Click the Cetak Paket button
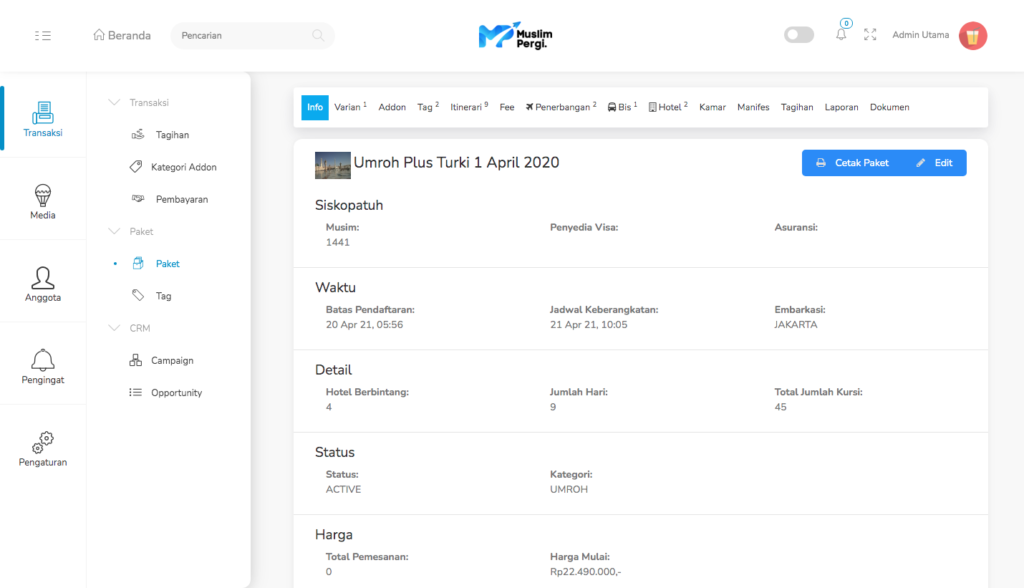Screen dimensions: 1024x588 (852, 163)
